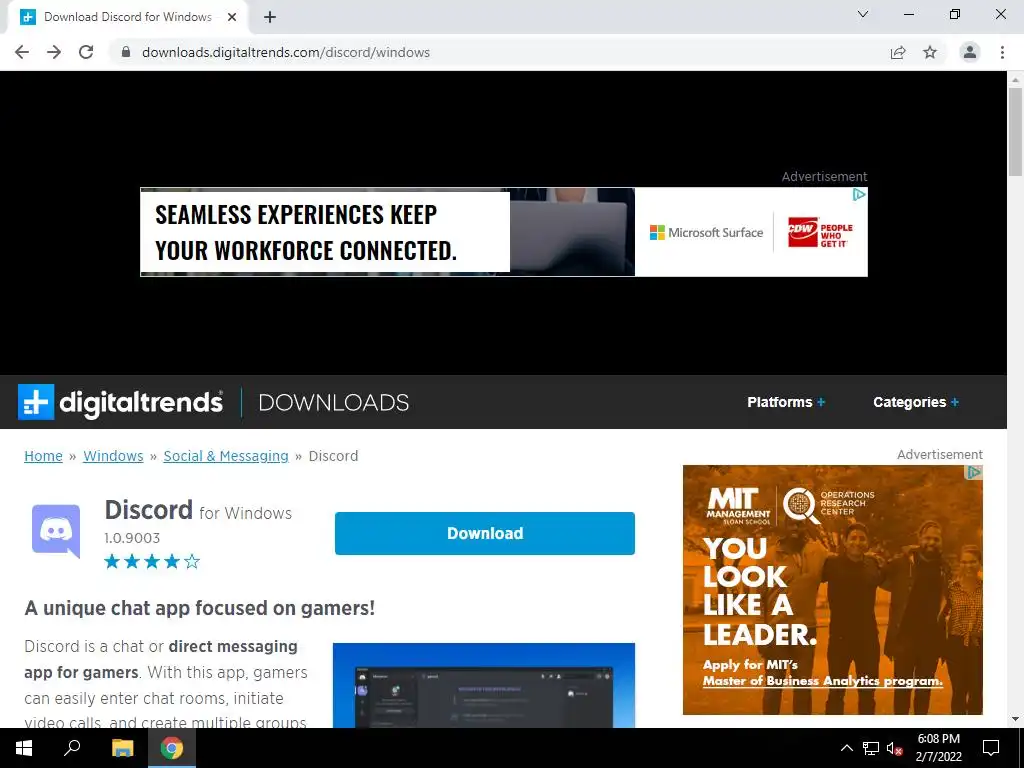
Task: Click the Discord version number 1.0.9003
Action: pos(132,538)
